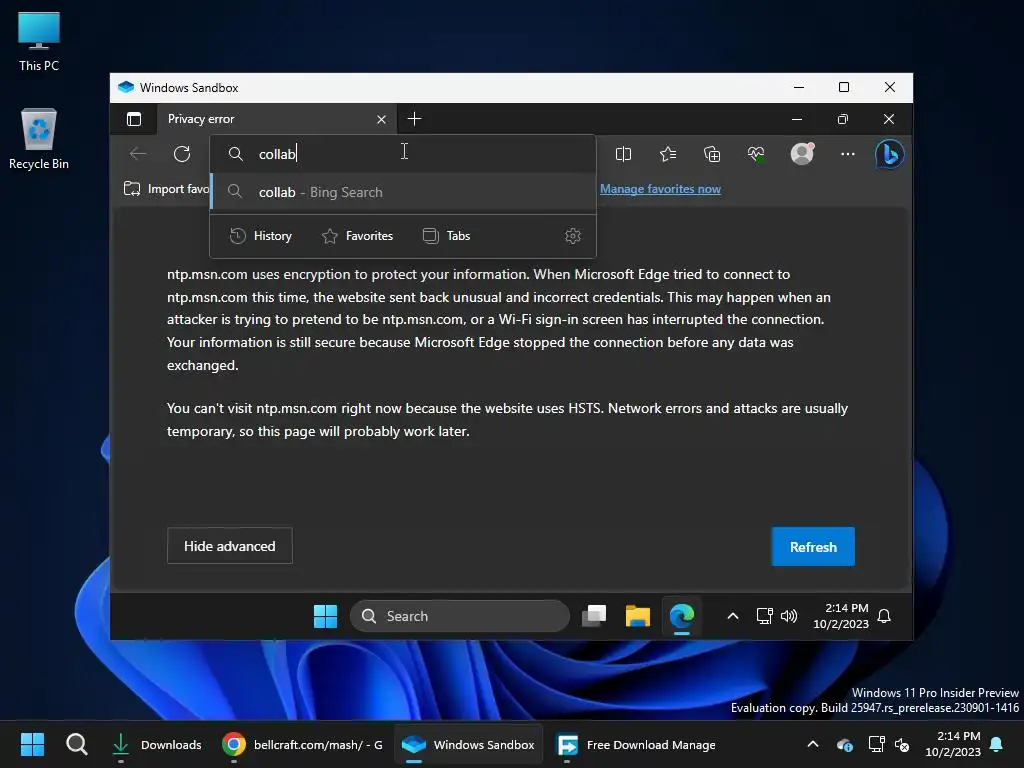The height and width of the screenshot is (768, 1024).
Task: Switch to Free Download Manager window
Action: coord(636,744)
